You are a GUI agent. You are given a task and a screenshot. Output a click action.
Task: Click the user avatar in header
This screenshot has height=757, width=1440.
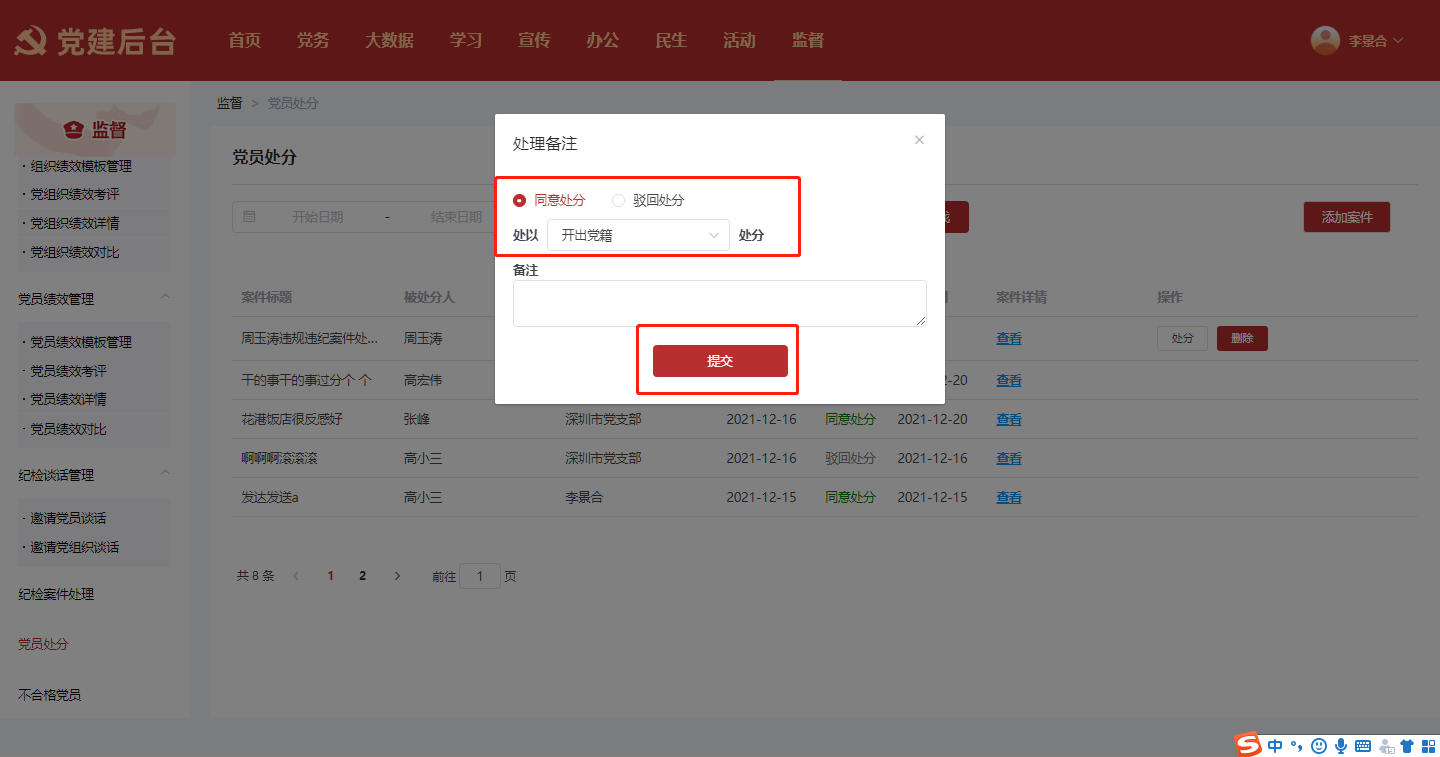tap(1325, 40)
